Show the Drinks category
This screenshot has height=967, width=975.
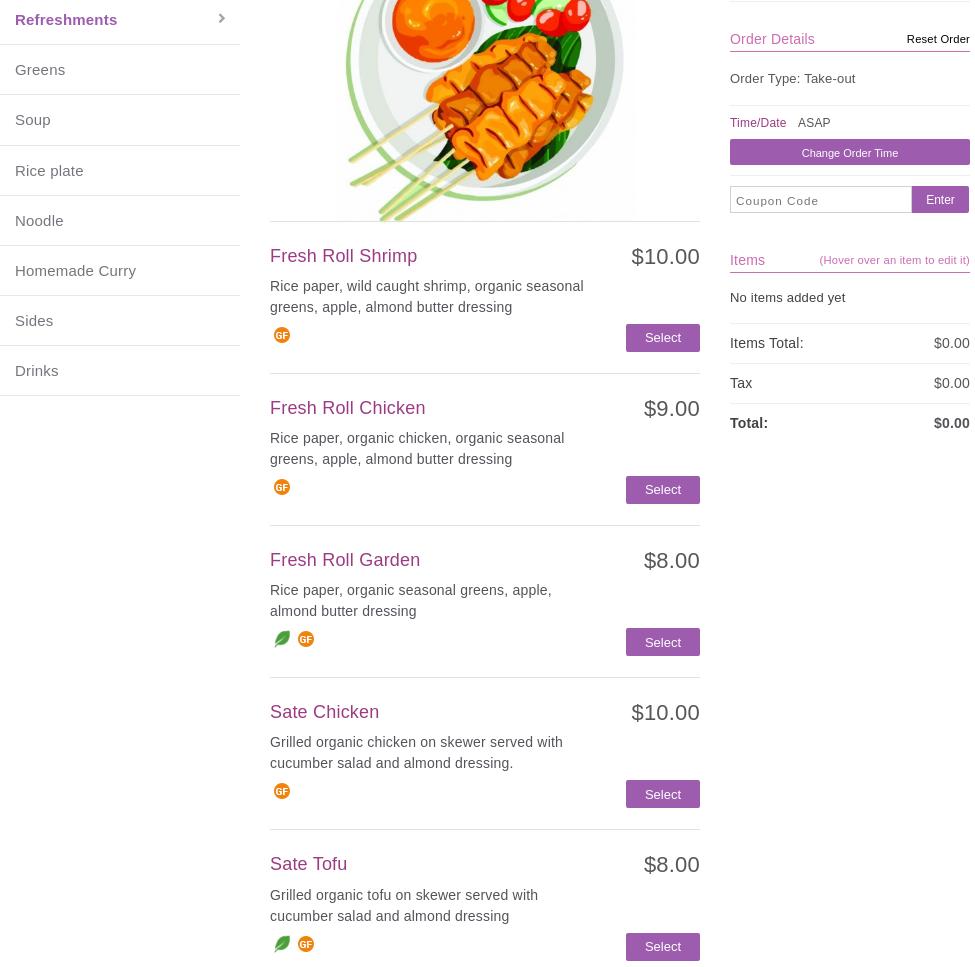37,370
